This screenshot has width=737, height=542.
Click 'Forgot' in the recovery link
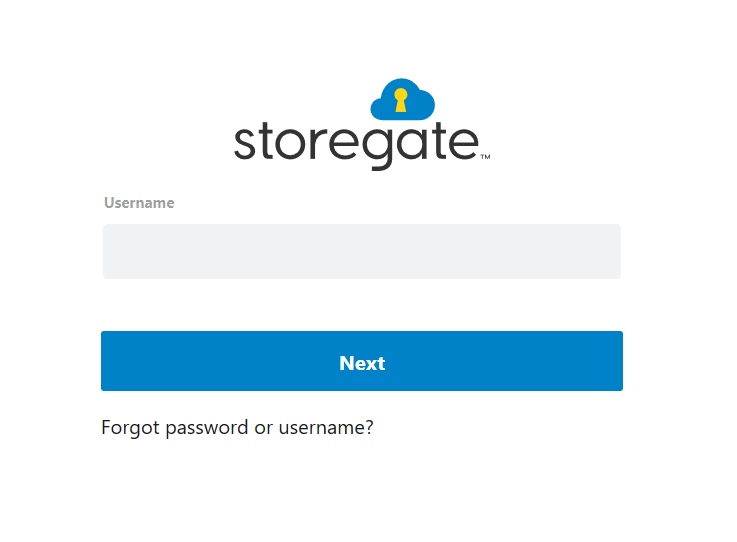point(131,427)
